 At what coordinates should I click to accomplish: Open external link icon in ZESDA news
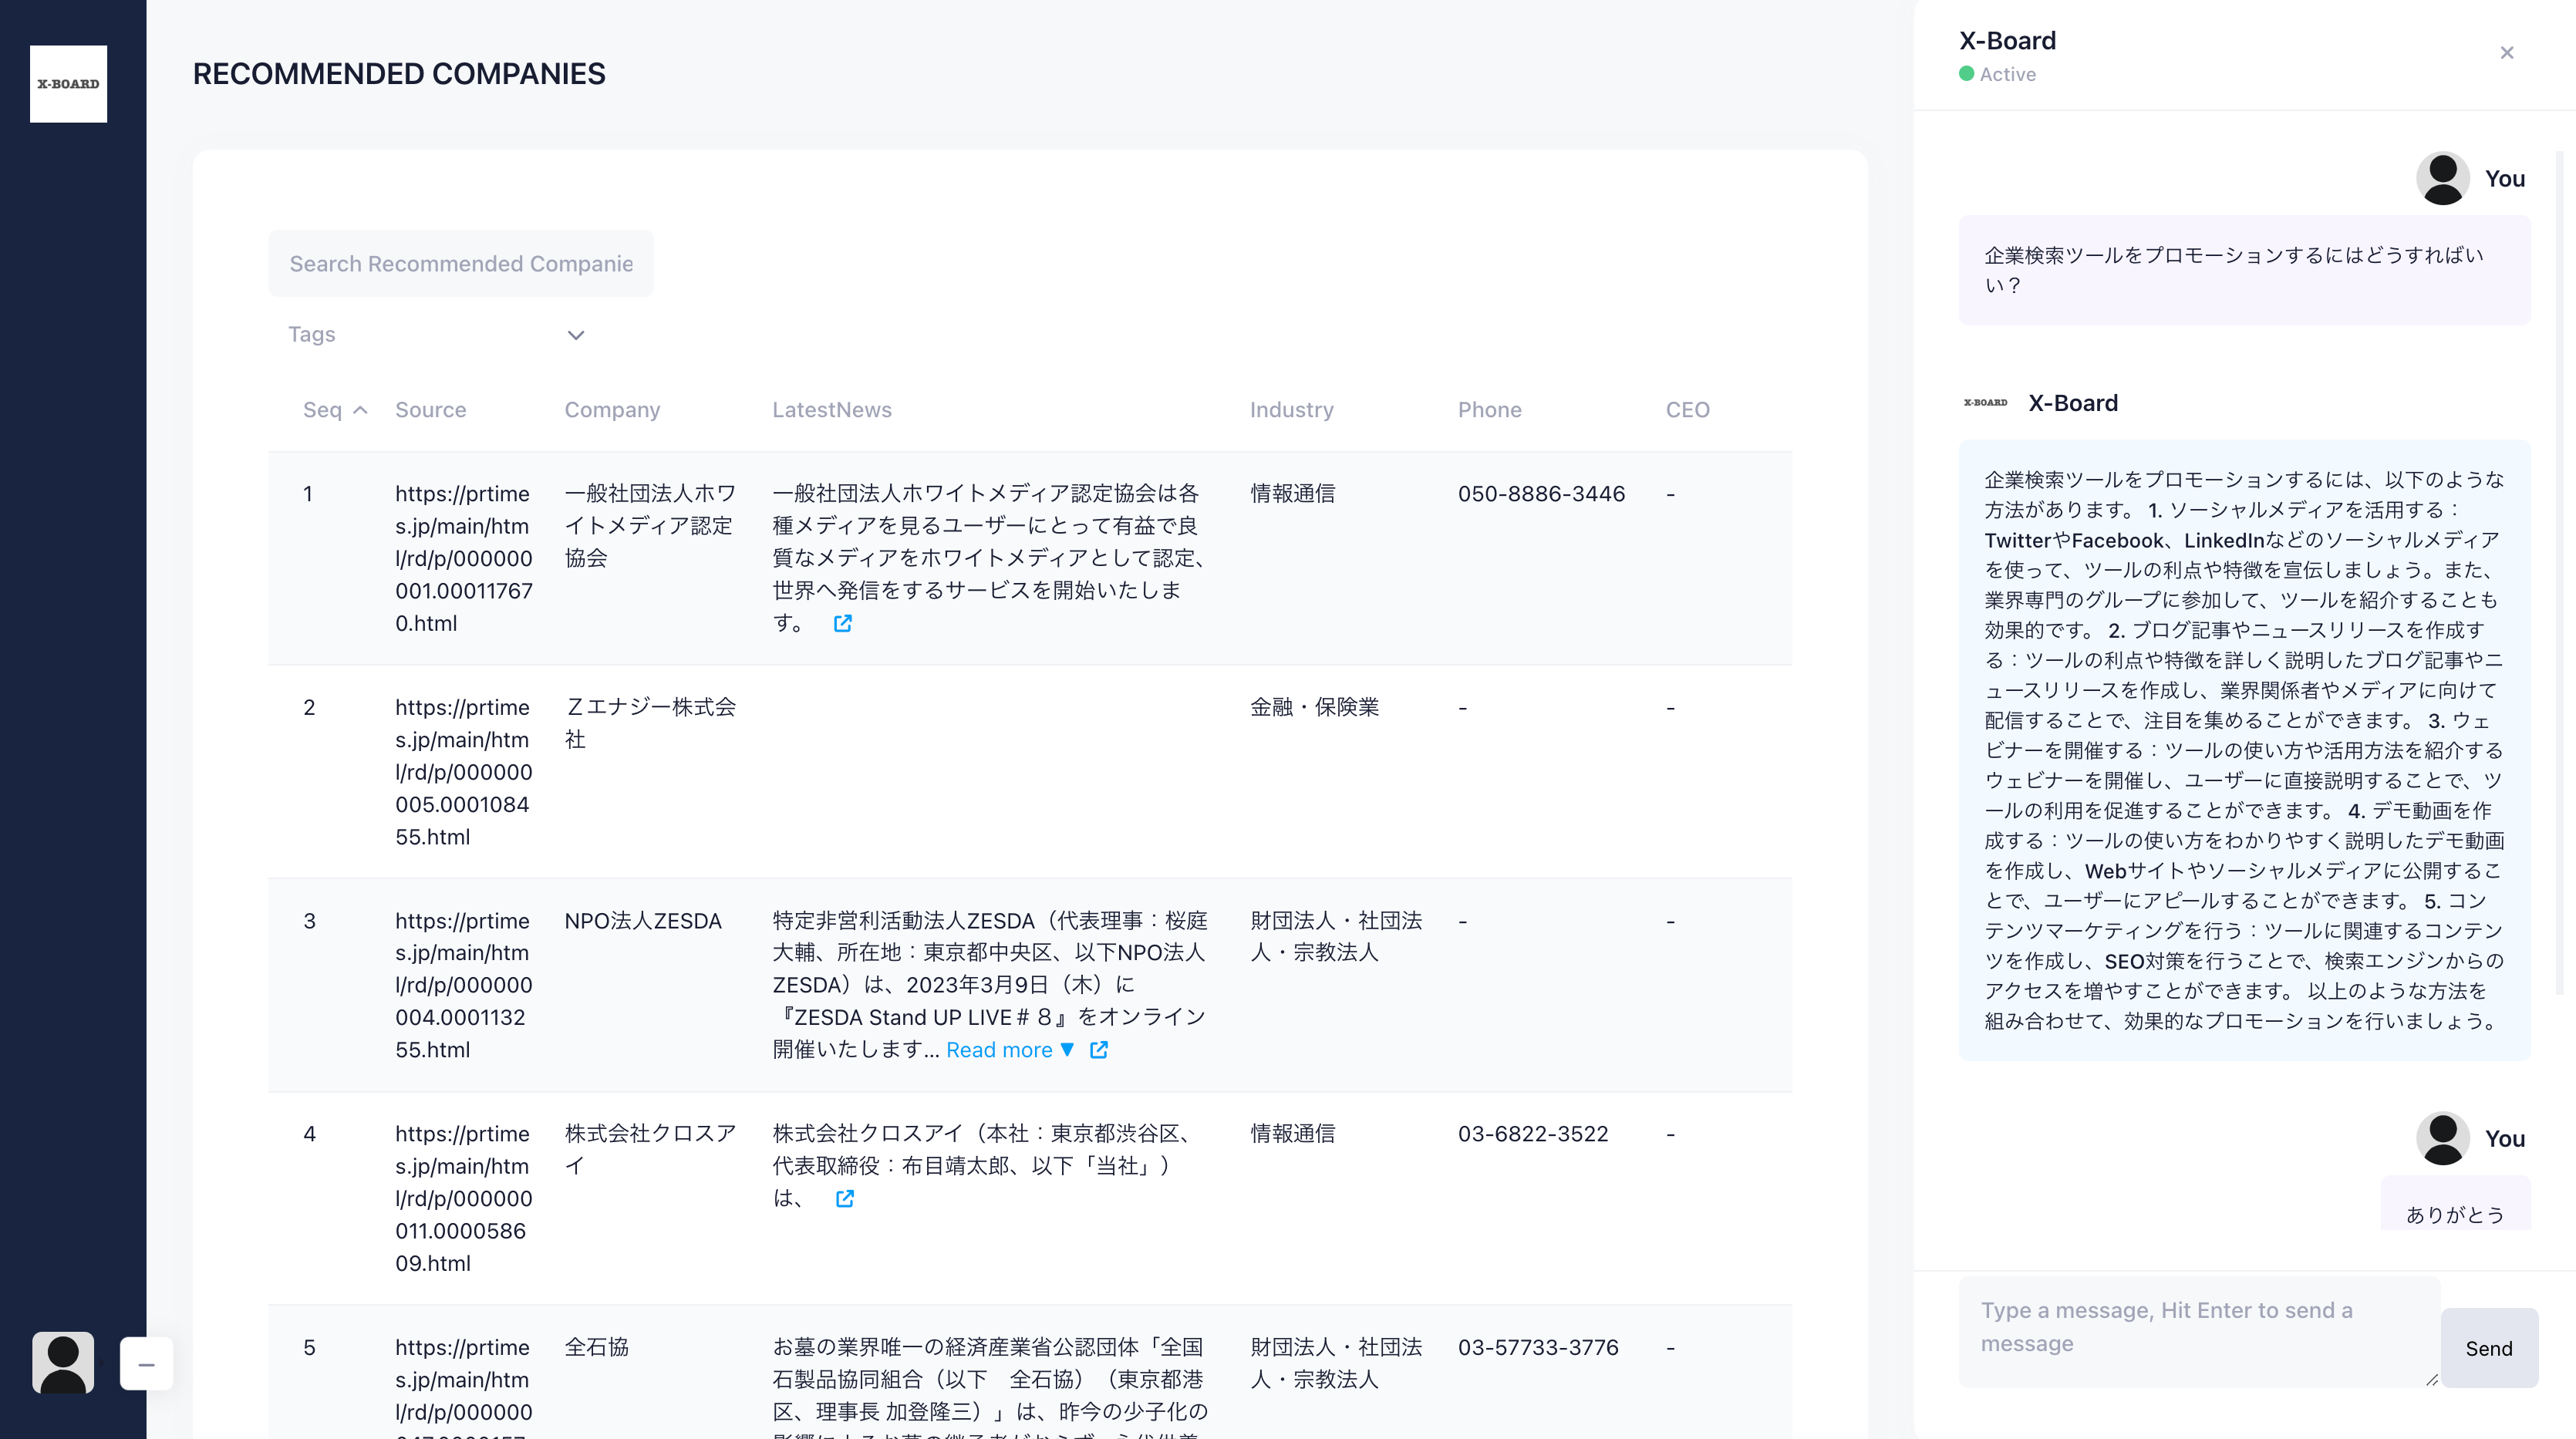click(x=1098, y=1050)
